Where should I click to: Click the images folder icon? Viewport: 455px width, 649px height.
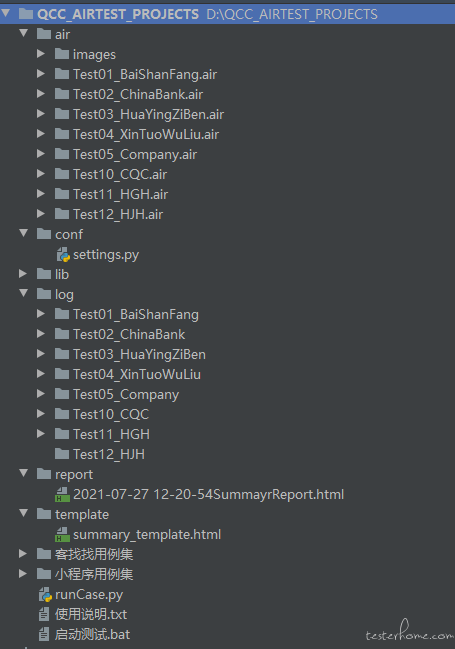tap(62, 54)
